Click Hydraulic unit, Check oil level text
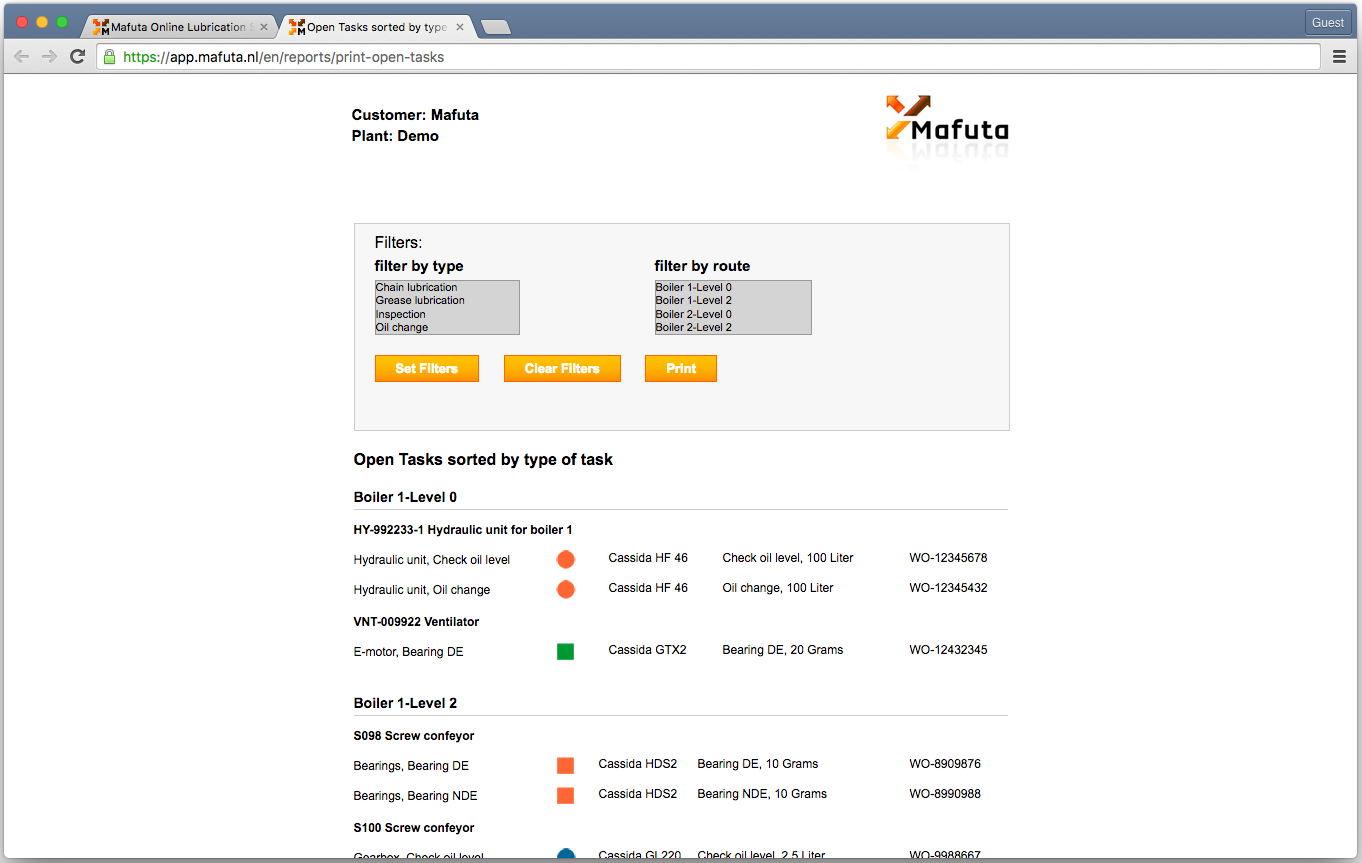This screenshot has height=863, width=1362. [432, 560]
